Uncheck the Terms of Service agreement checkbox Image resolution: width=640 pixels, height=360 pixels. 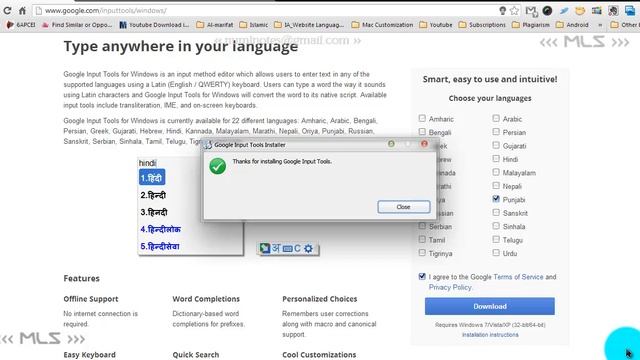422,276
